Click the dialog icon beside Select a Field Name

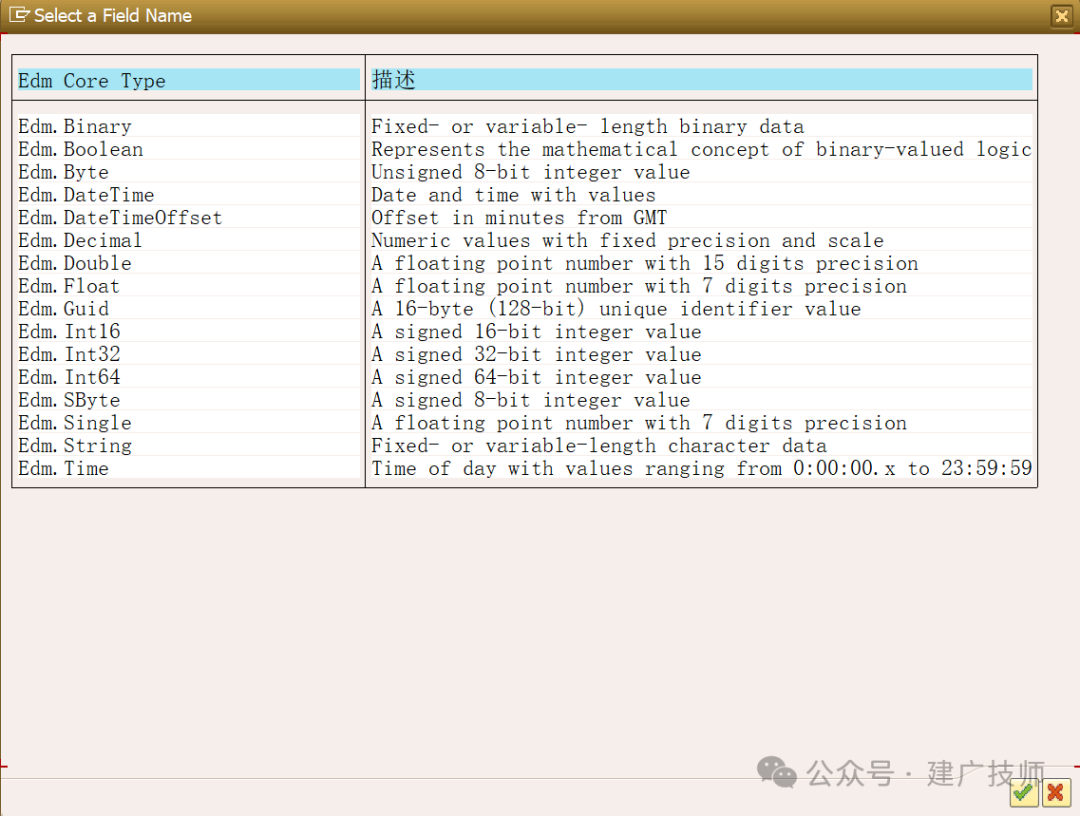(19, 14)
